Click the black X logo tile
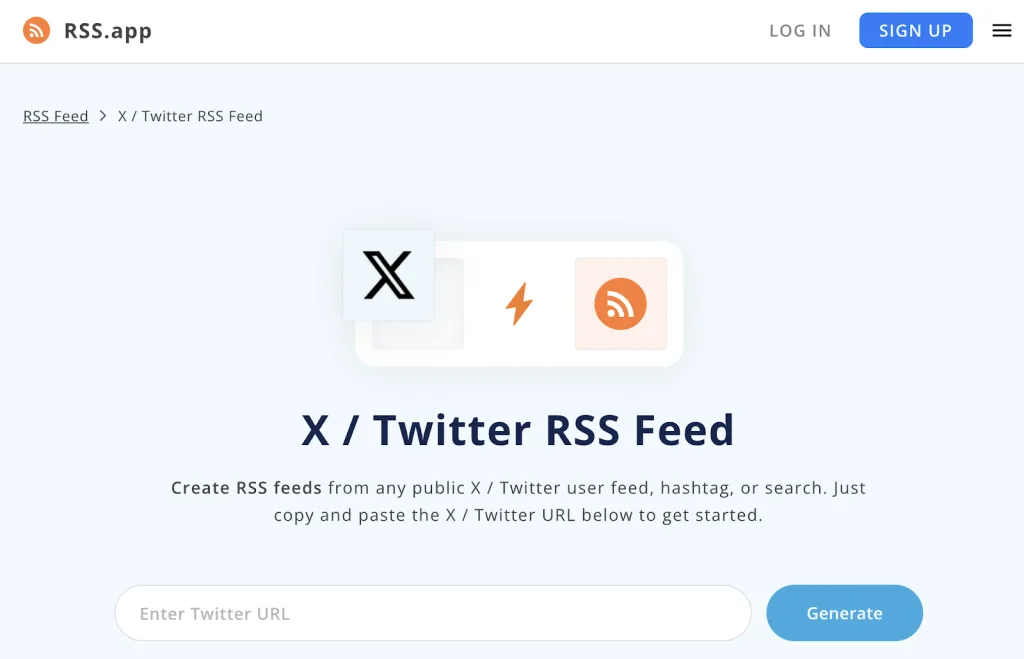Image resolution: width=1024 pixels, height=659 pixels. point(389,275)
